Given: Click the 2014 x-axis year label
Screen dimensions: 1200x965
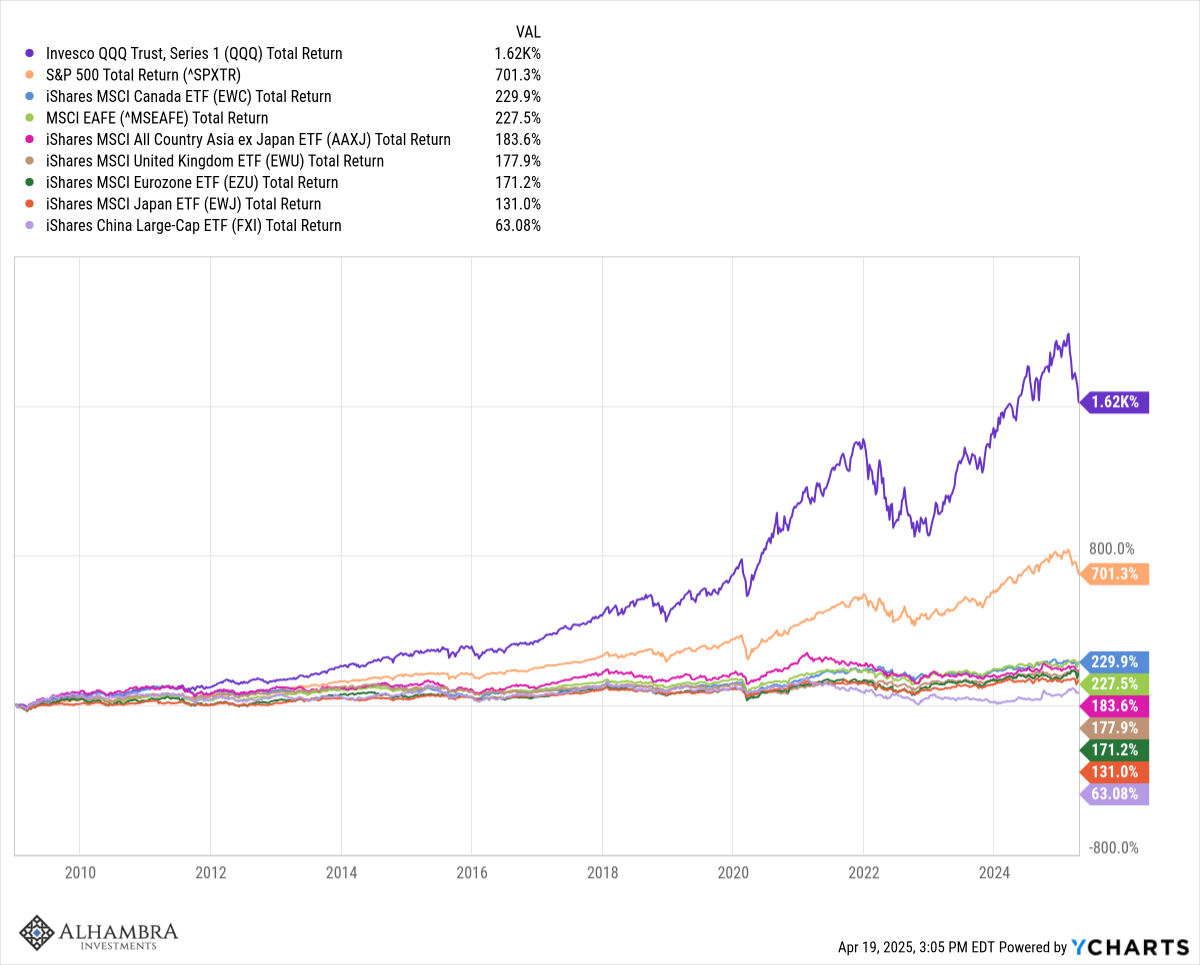Looking at the screenshot, I should pos(341,872).
